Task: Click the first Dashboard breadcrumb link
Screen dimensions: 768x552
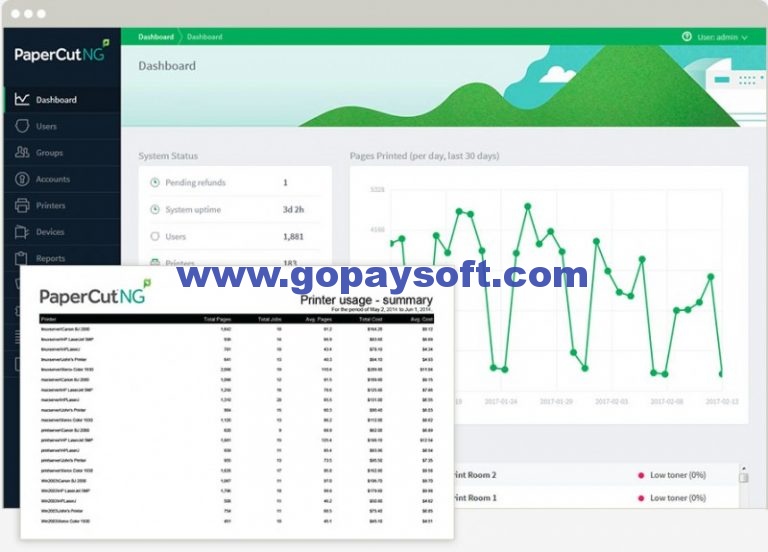Action: pyautogui.click(x=156, y=37)
